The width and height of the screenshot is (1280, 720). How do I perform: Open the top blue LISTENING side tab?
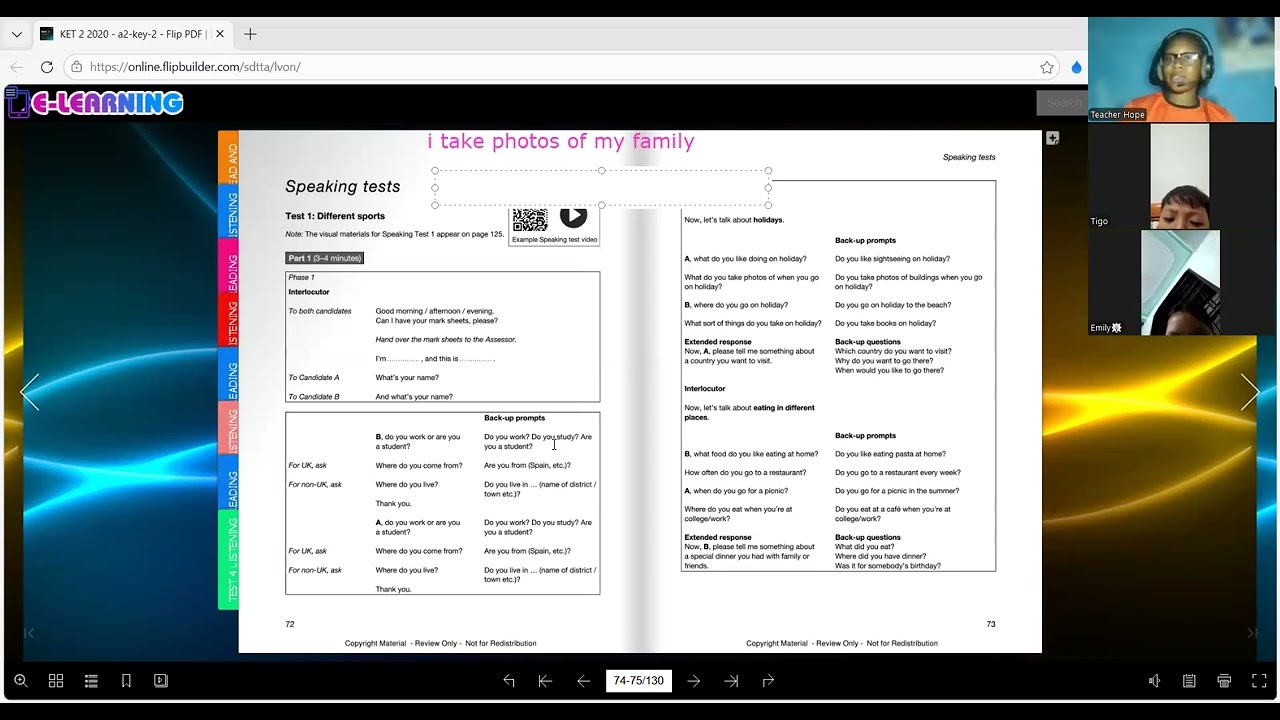(x=229, y=212)
